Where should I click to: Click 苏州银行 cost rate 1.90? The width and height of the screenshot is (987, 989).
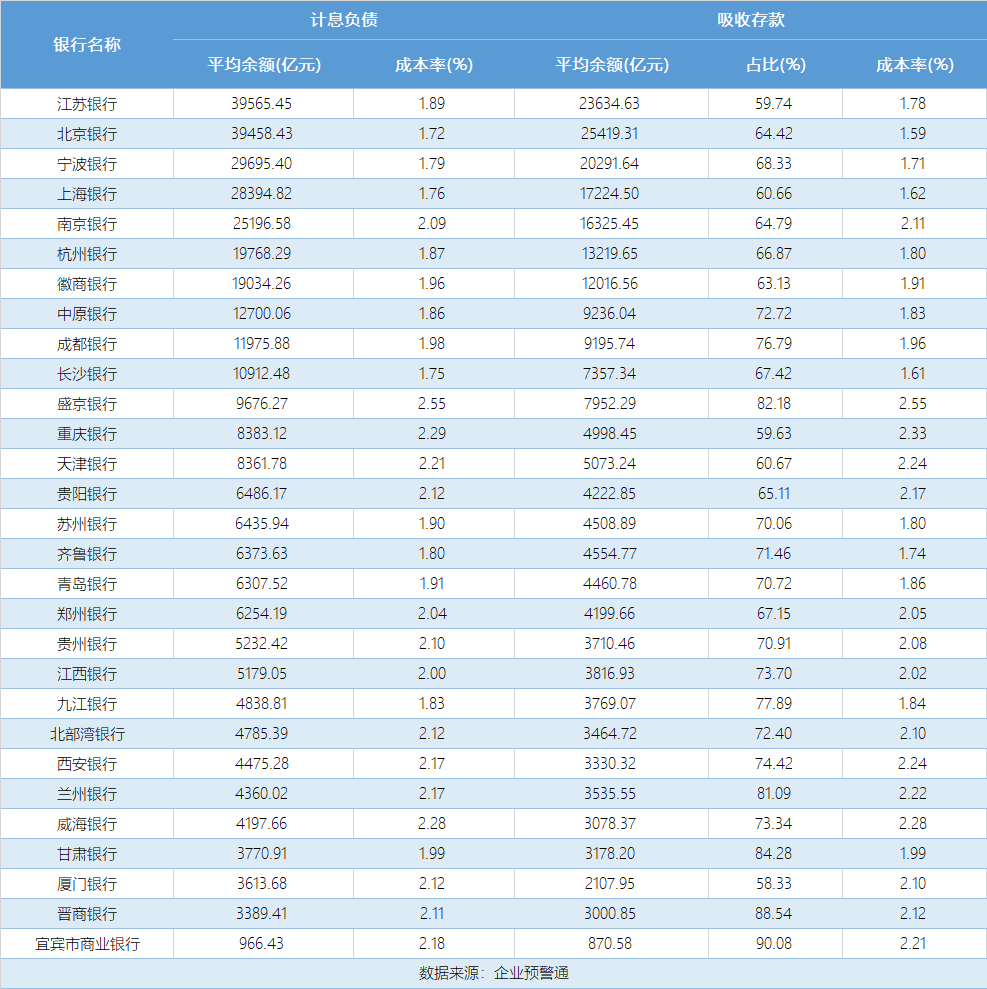[x=433, y=523]
